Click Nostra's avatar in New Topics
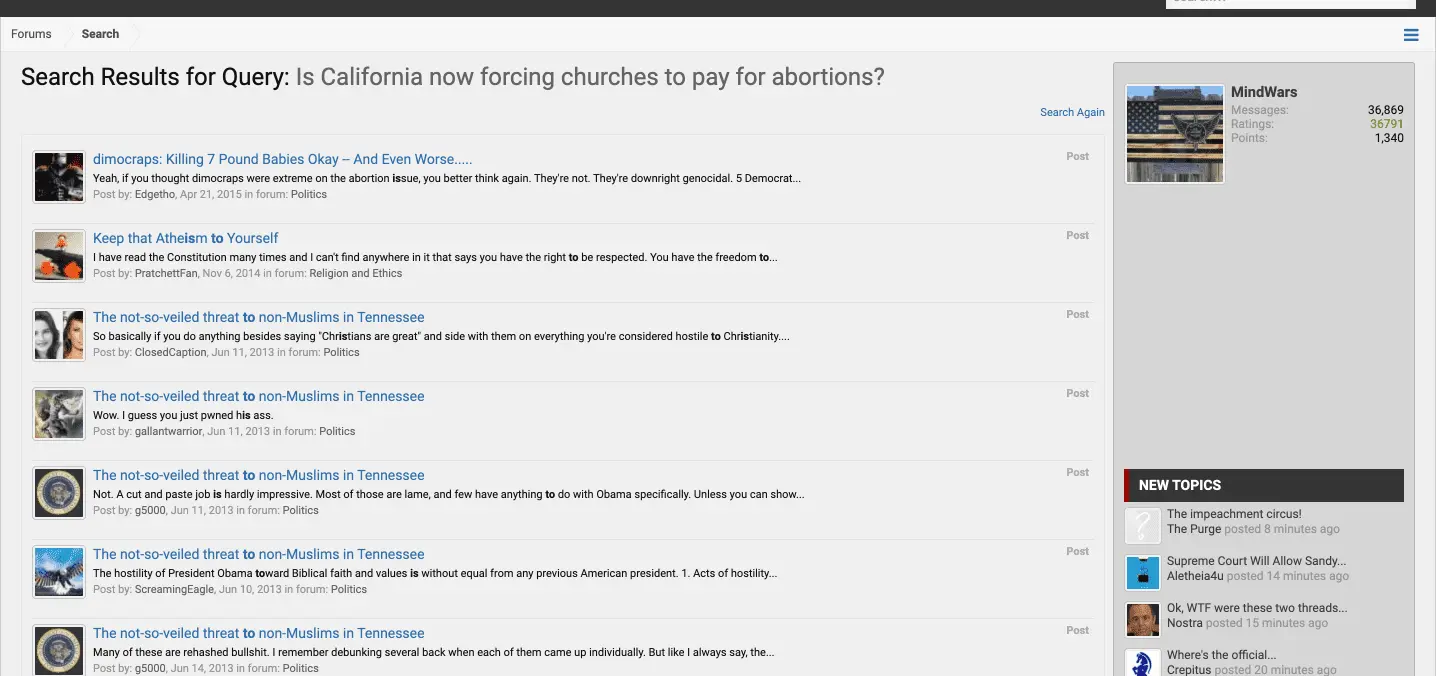Viewport: 1436px width, 676px height. point(1142,619)
